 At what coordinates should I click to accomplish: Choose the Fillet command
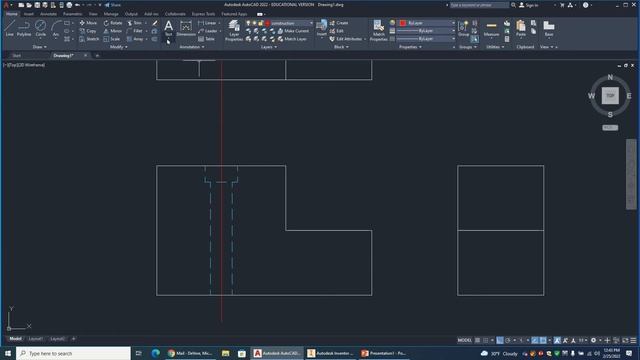click(x=135, y=31)
